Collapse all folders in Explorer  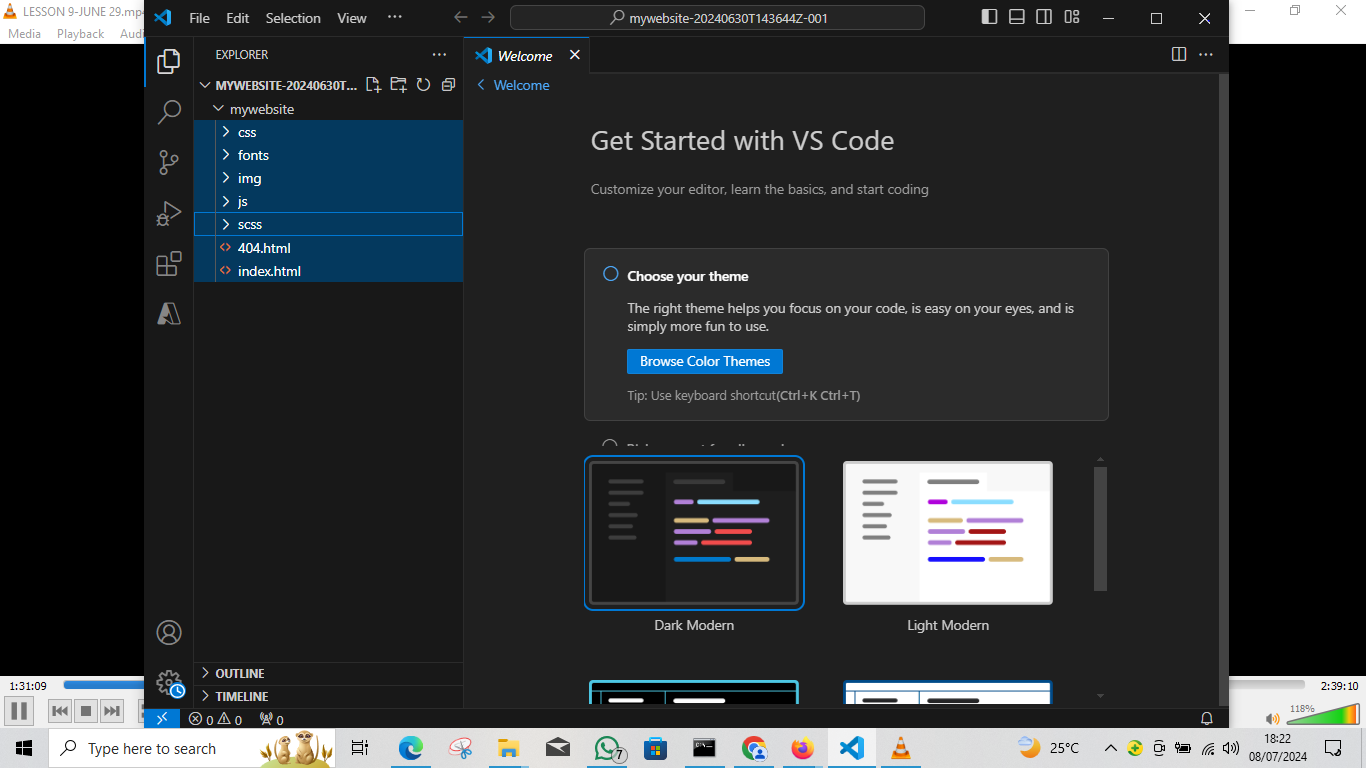(448, 85)
